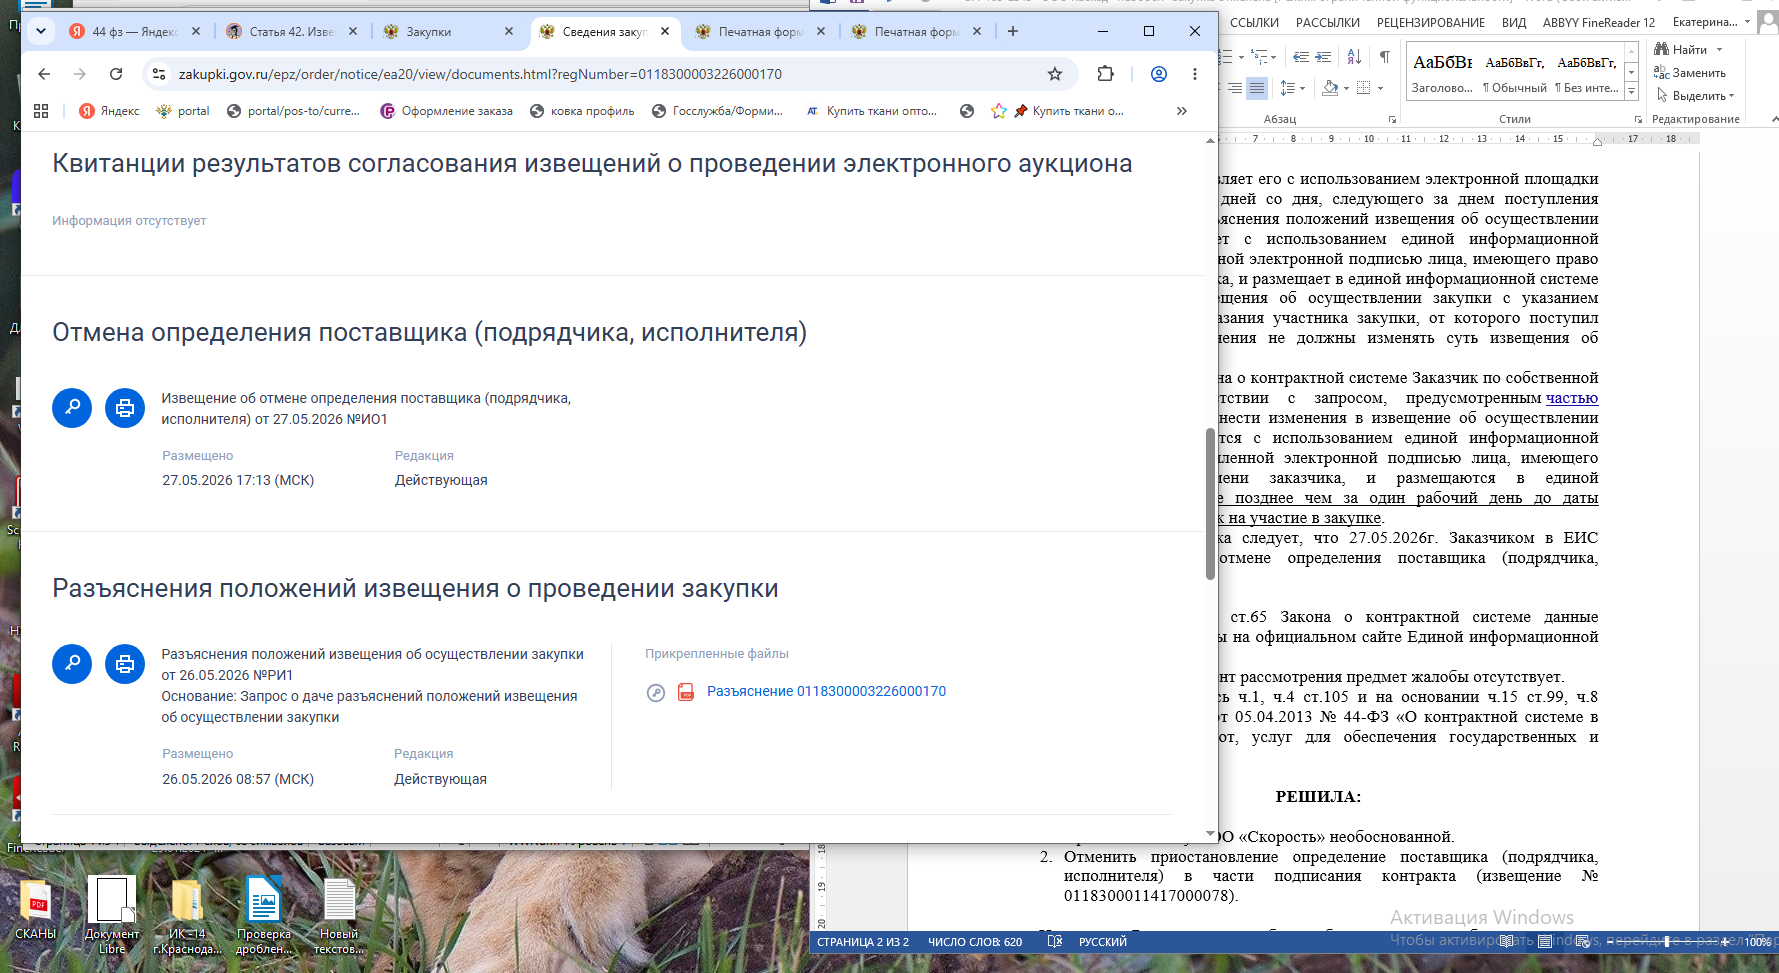Print the clarification entry dated 26.05.2026
The height and width of the screenshot is (973, 1779).
[x=125, y=664]
